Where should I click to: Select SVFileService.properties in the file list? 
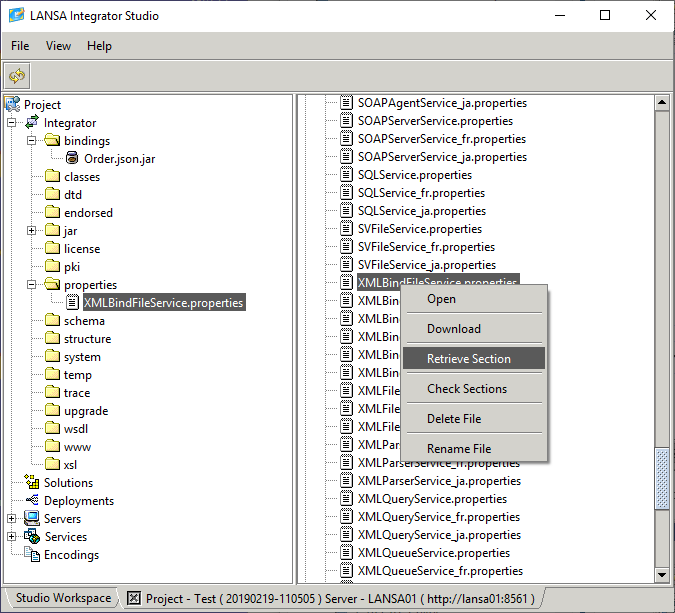click(420, 229)
